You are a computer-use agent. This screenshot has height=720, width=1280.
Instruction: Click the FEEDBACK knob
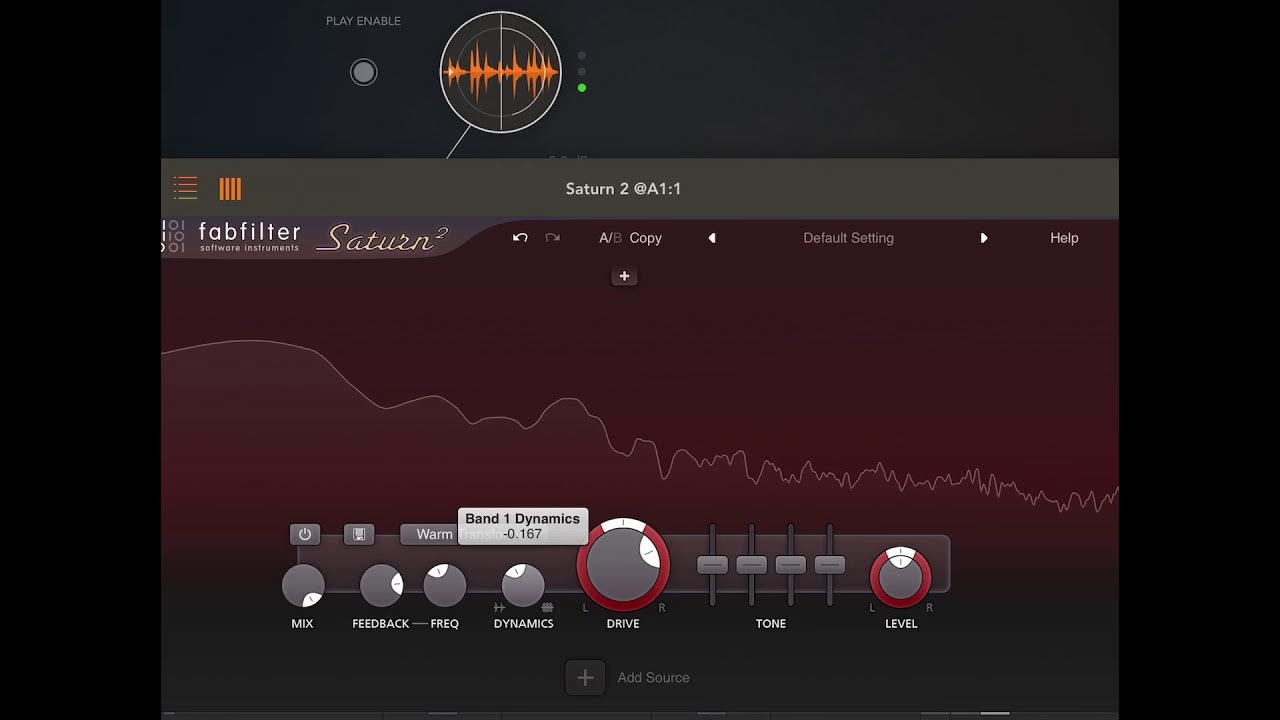click(381, 586)
